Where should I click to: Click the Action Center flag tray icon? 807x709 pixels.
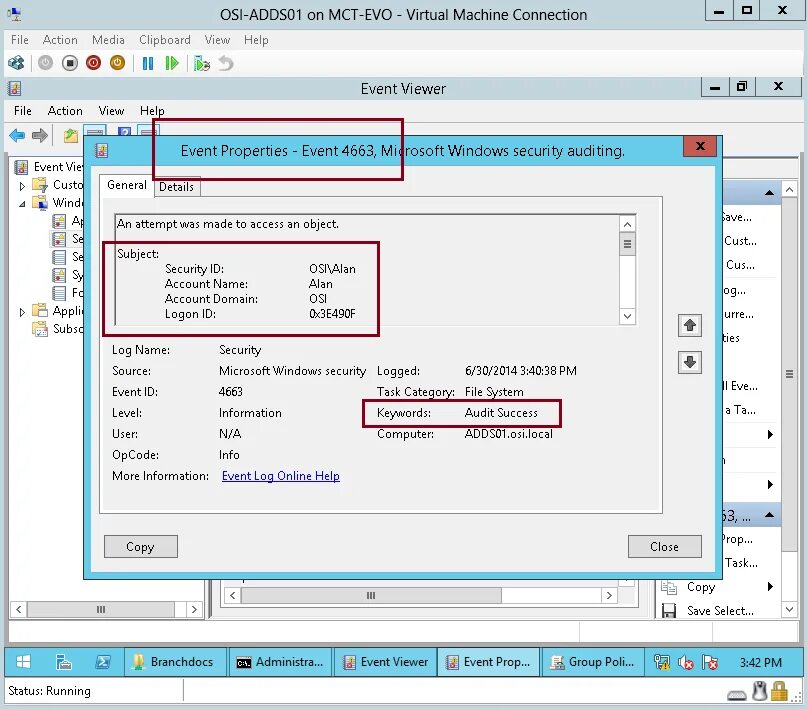[x=710, y=662]
